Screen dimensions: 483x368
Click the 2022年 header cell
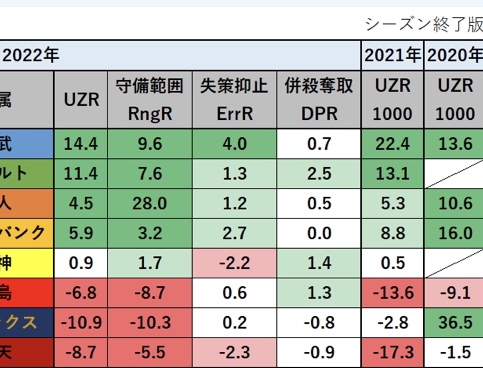coord(179,55)
